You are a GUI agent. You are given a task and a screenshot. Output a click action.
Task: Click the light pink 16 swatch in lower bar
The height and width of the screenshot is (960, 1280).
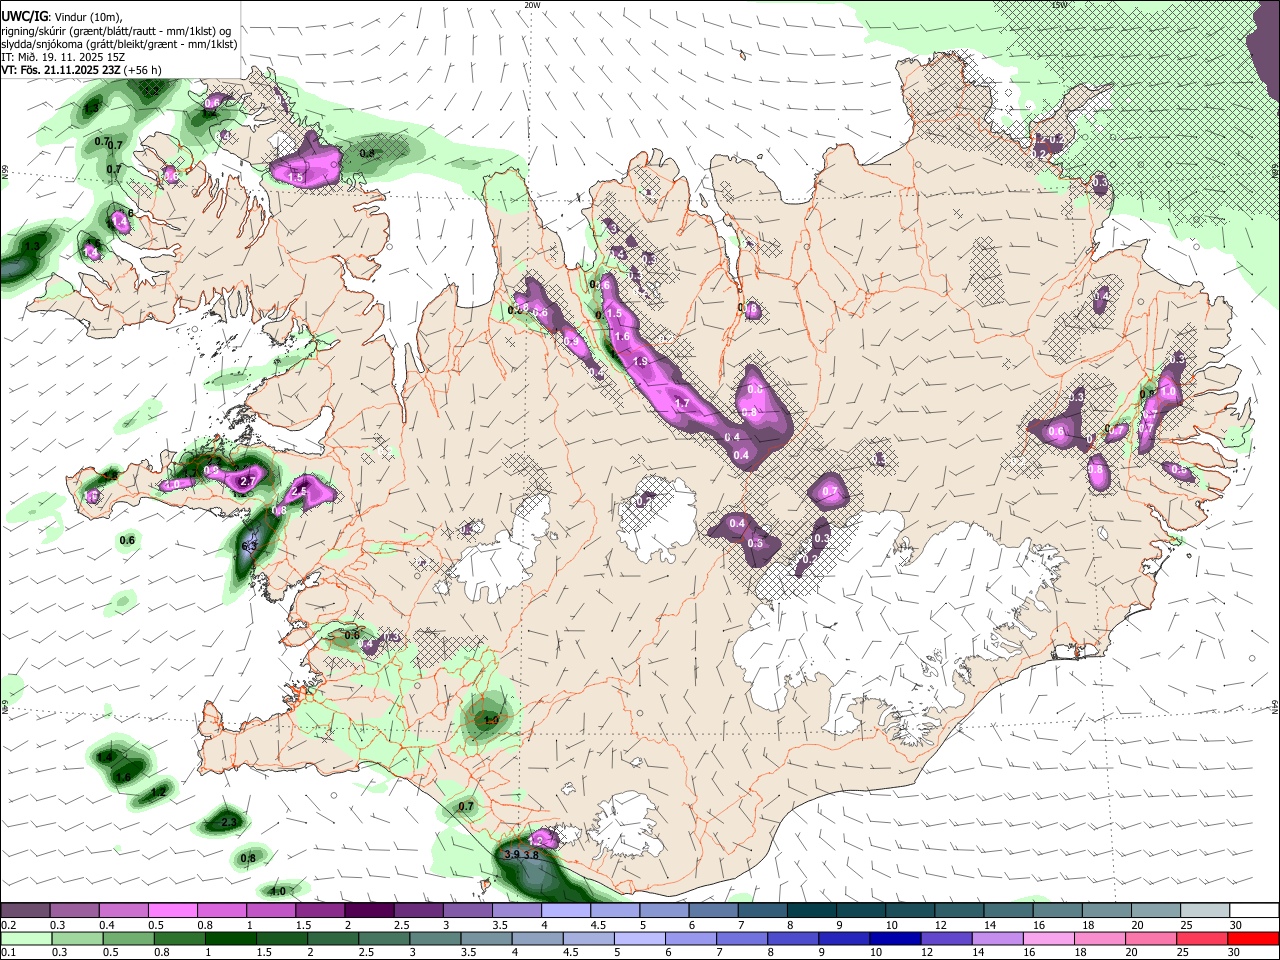pos(1048,938)
